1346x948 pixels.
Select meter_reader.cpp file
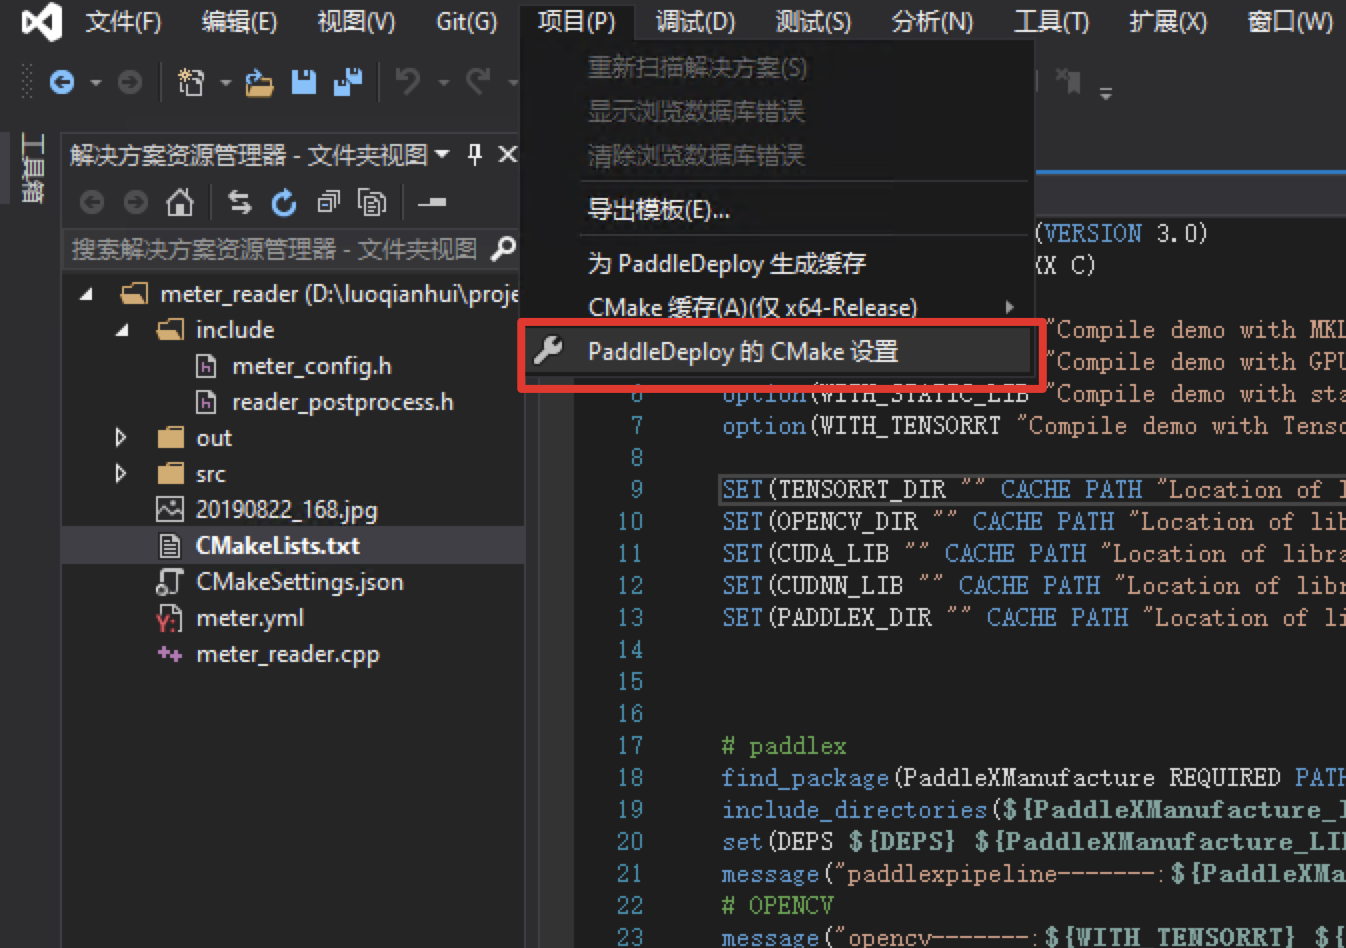point(287,654)
